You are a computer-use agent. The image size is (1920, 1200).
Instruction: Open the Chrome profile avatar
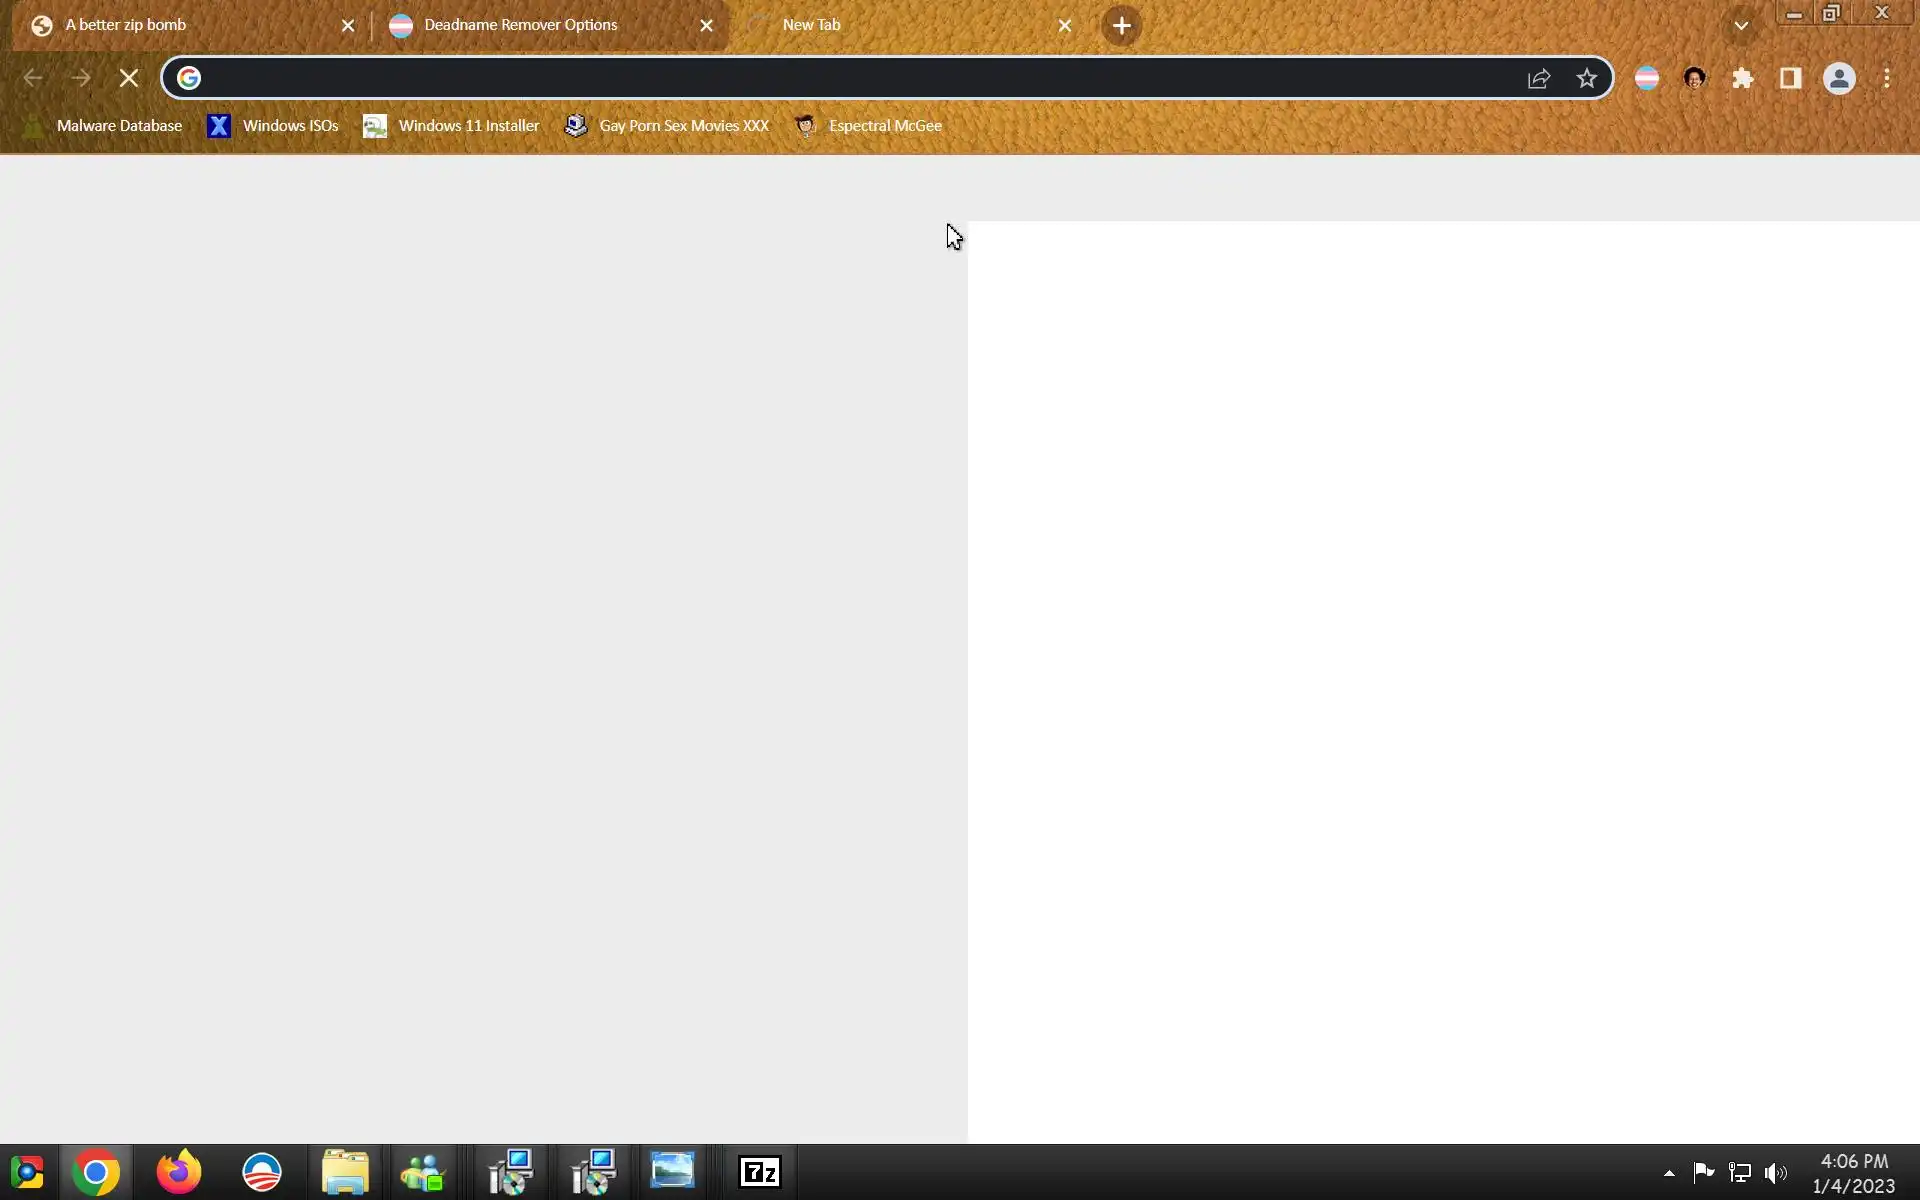pos(1838,78)
